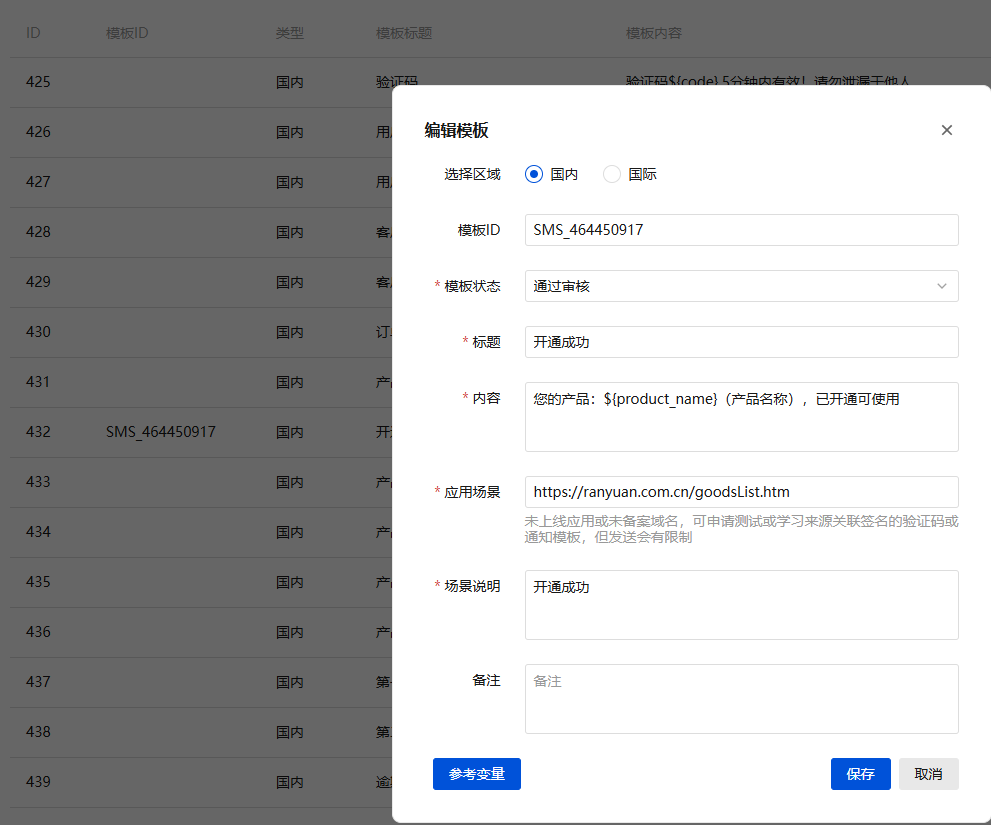Click the 模板标题 column header
The height and width of the screenshot is (825, 991).
point(404,33)
